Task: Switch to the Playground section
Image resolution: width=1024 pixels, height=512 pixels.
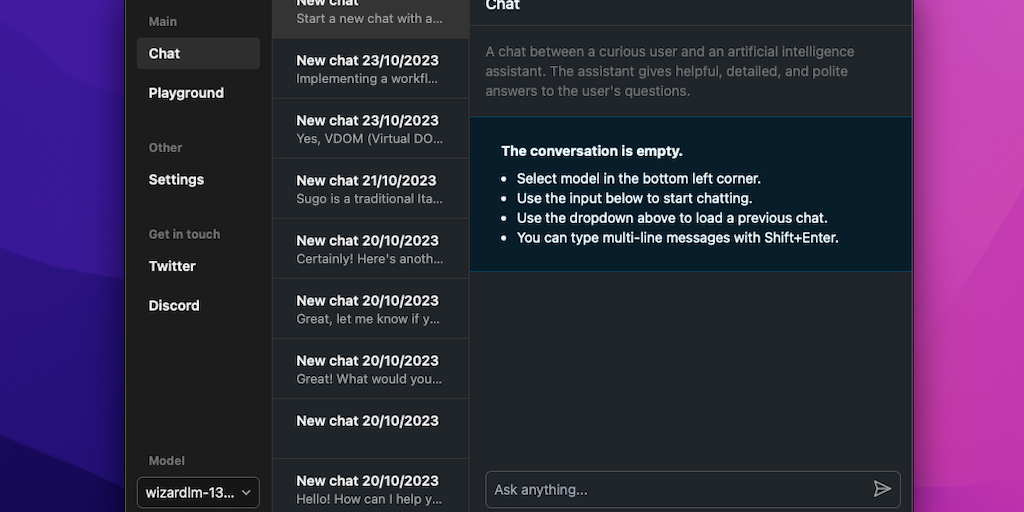Action: (x=198, y=93)
